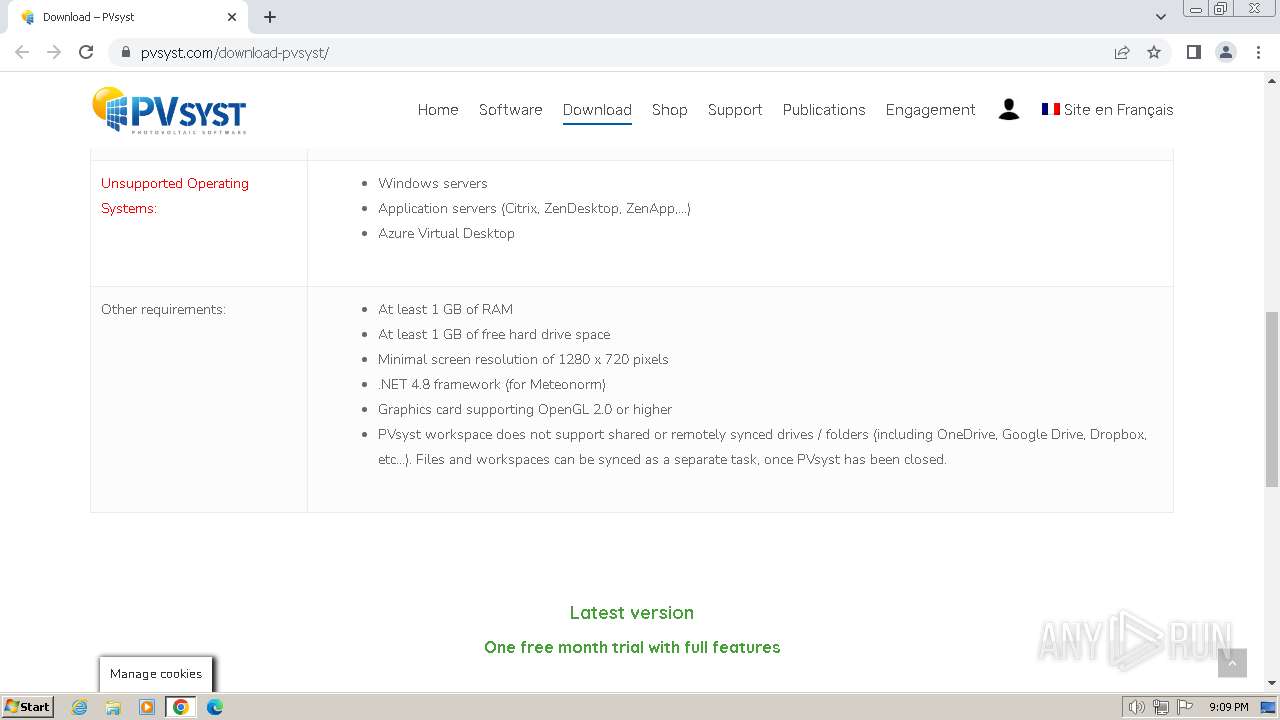Bookmark this page with the star
This screenshot has width=1280, height=720.
[1154, 52]
